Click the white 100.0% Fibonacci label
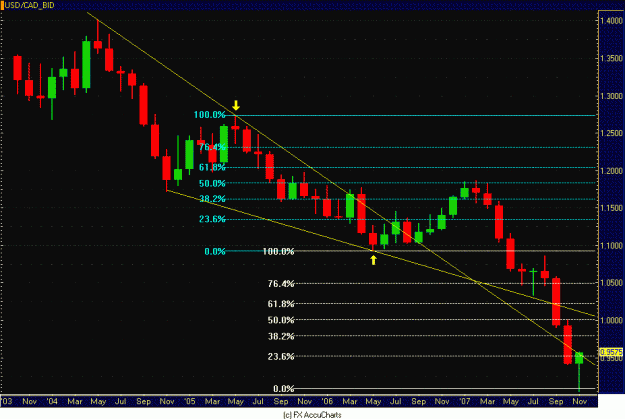 click(279, 251)
